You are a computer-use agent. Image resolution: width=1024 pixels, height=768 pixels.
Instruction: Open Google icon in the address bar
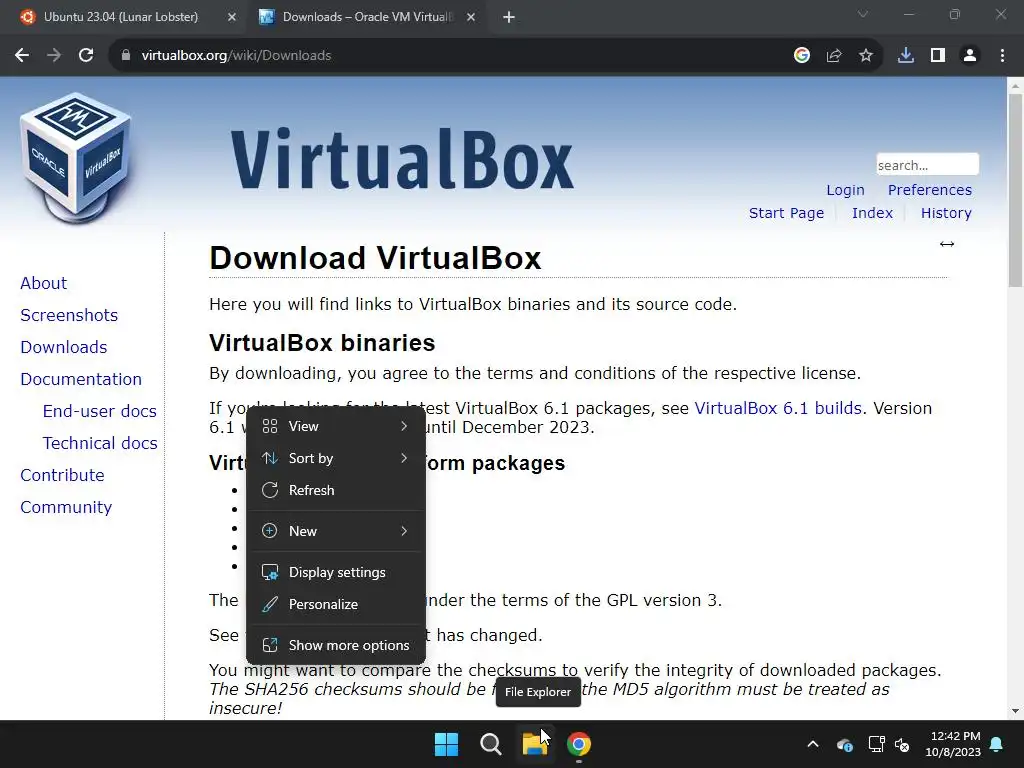[802, 56]
